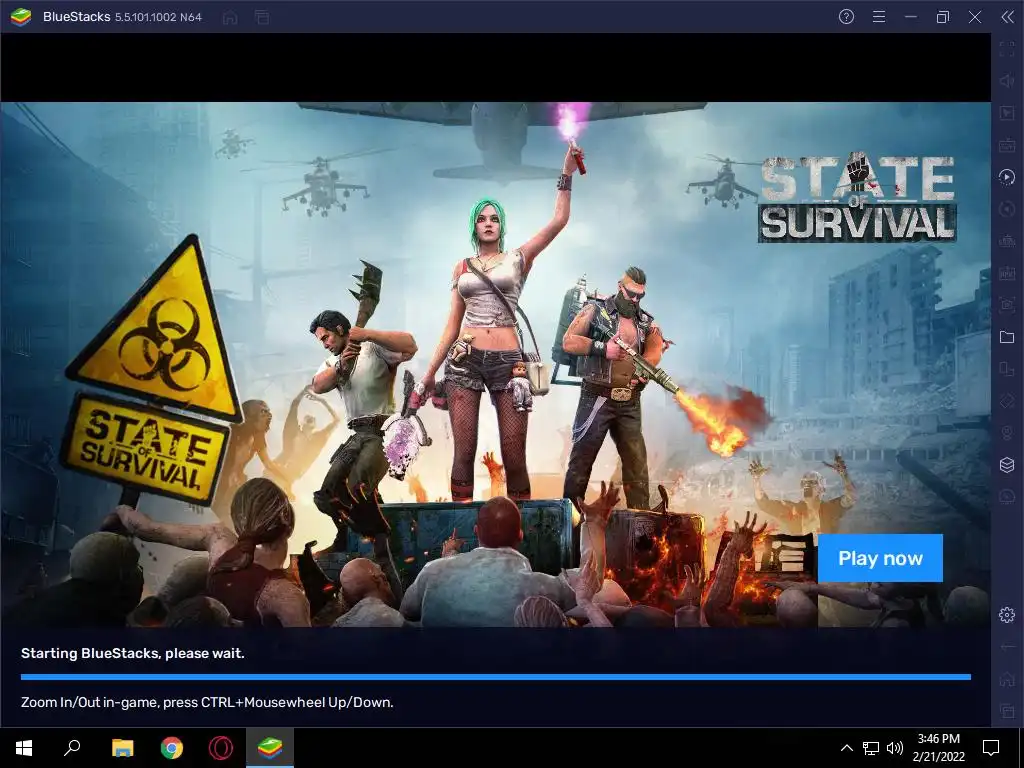The width and height of the screenshot is (1024, 768).
Task: Collapse the sidebar with double-arrow icon
Action: coord(1007,17)
